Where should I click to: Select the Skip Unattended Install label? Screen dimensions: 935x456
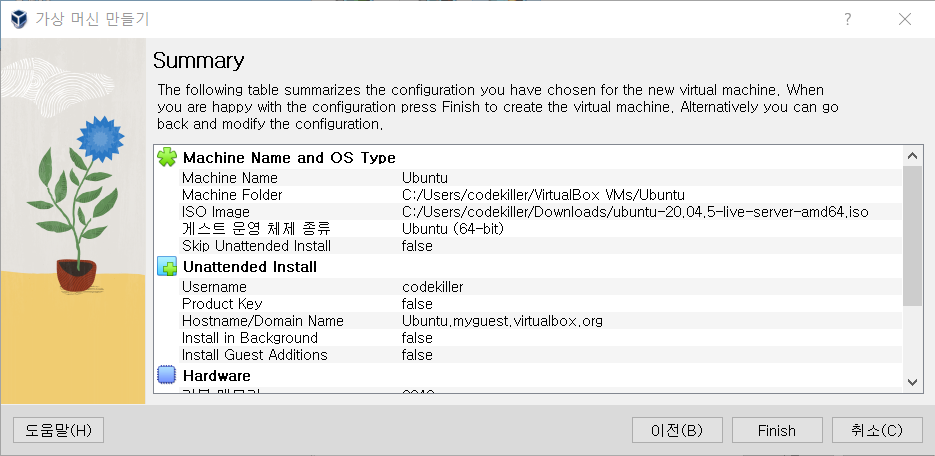point(256,246)
